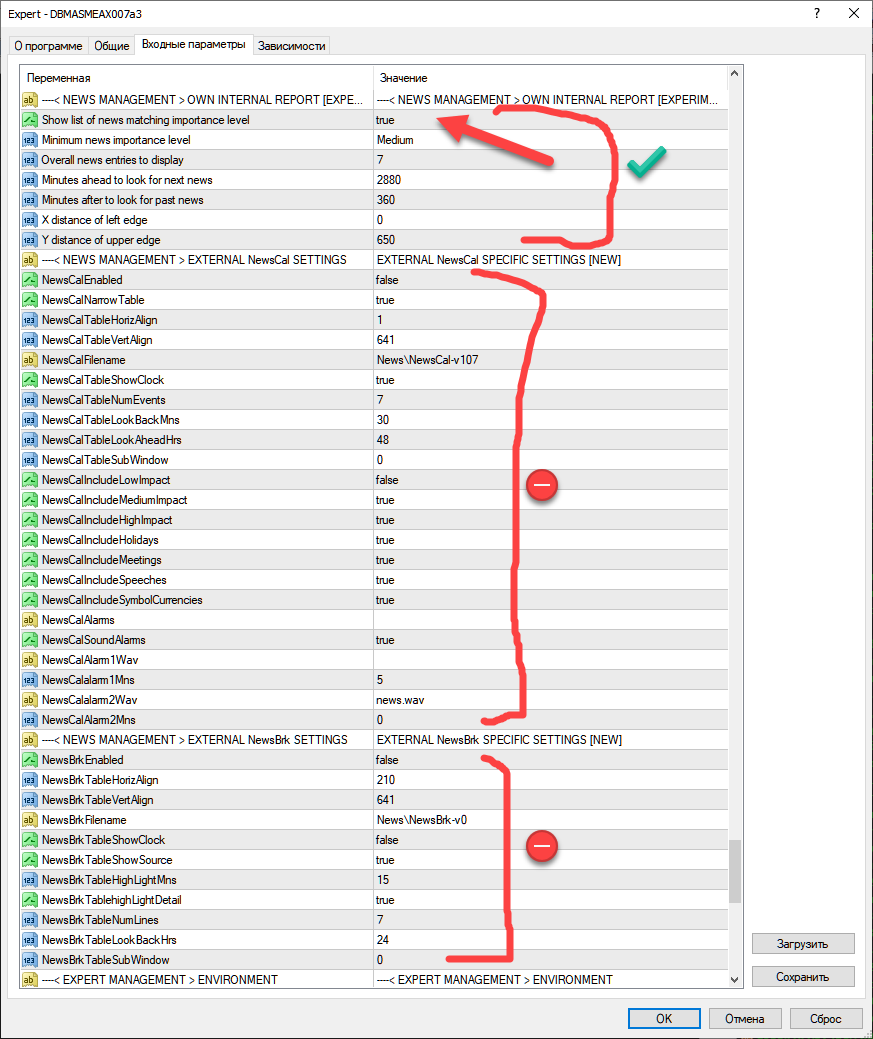Click the integer icon beside NewsCalAlarm2Mns
The height and width of the screenshot is (1039, 873).
(29, 720)
